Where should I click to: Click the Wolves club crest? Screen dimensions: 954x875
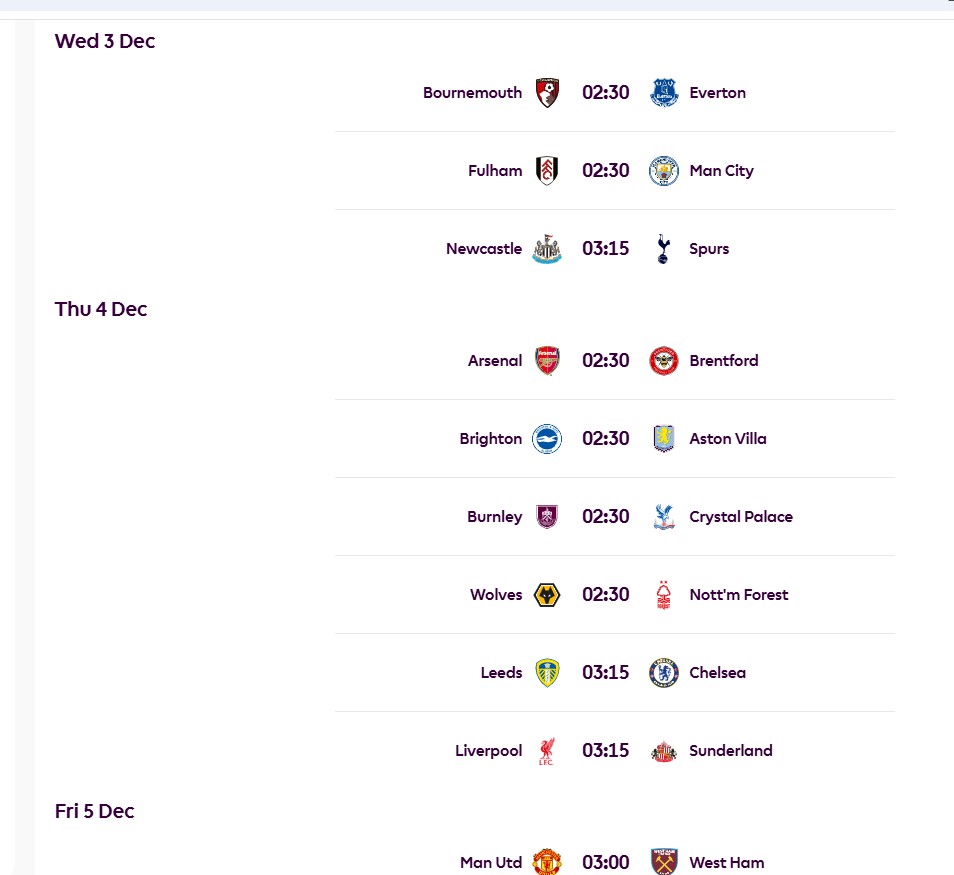[547, 594]
